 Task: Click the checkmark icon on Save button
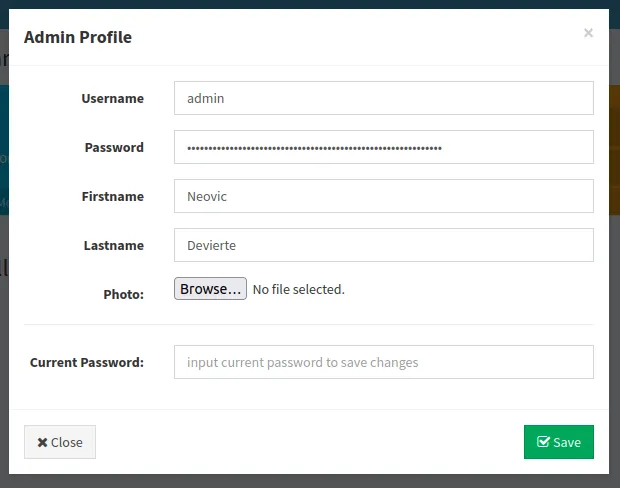543,442
